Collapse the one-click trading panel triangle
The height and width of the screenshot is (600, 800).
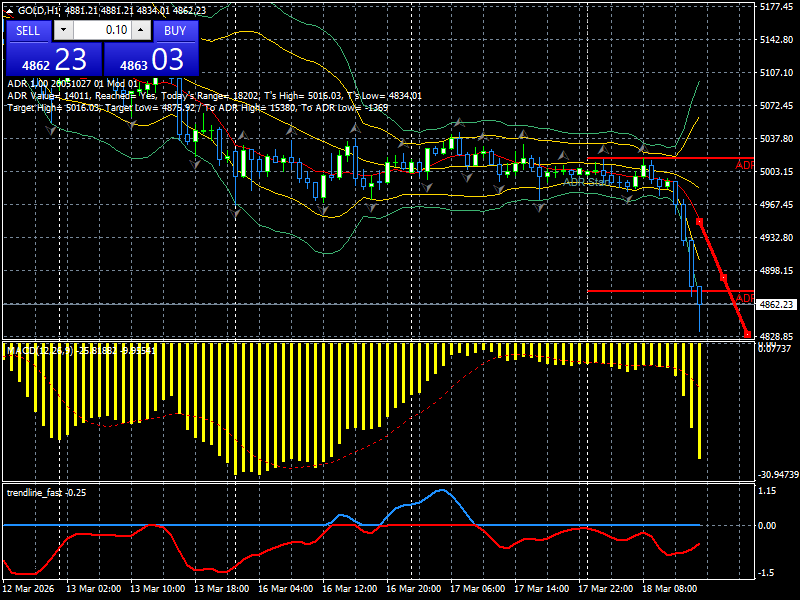tap(9, 11)
